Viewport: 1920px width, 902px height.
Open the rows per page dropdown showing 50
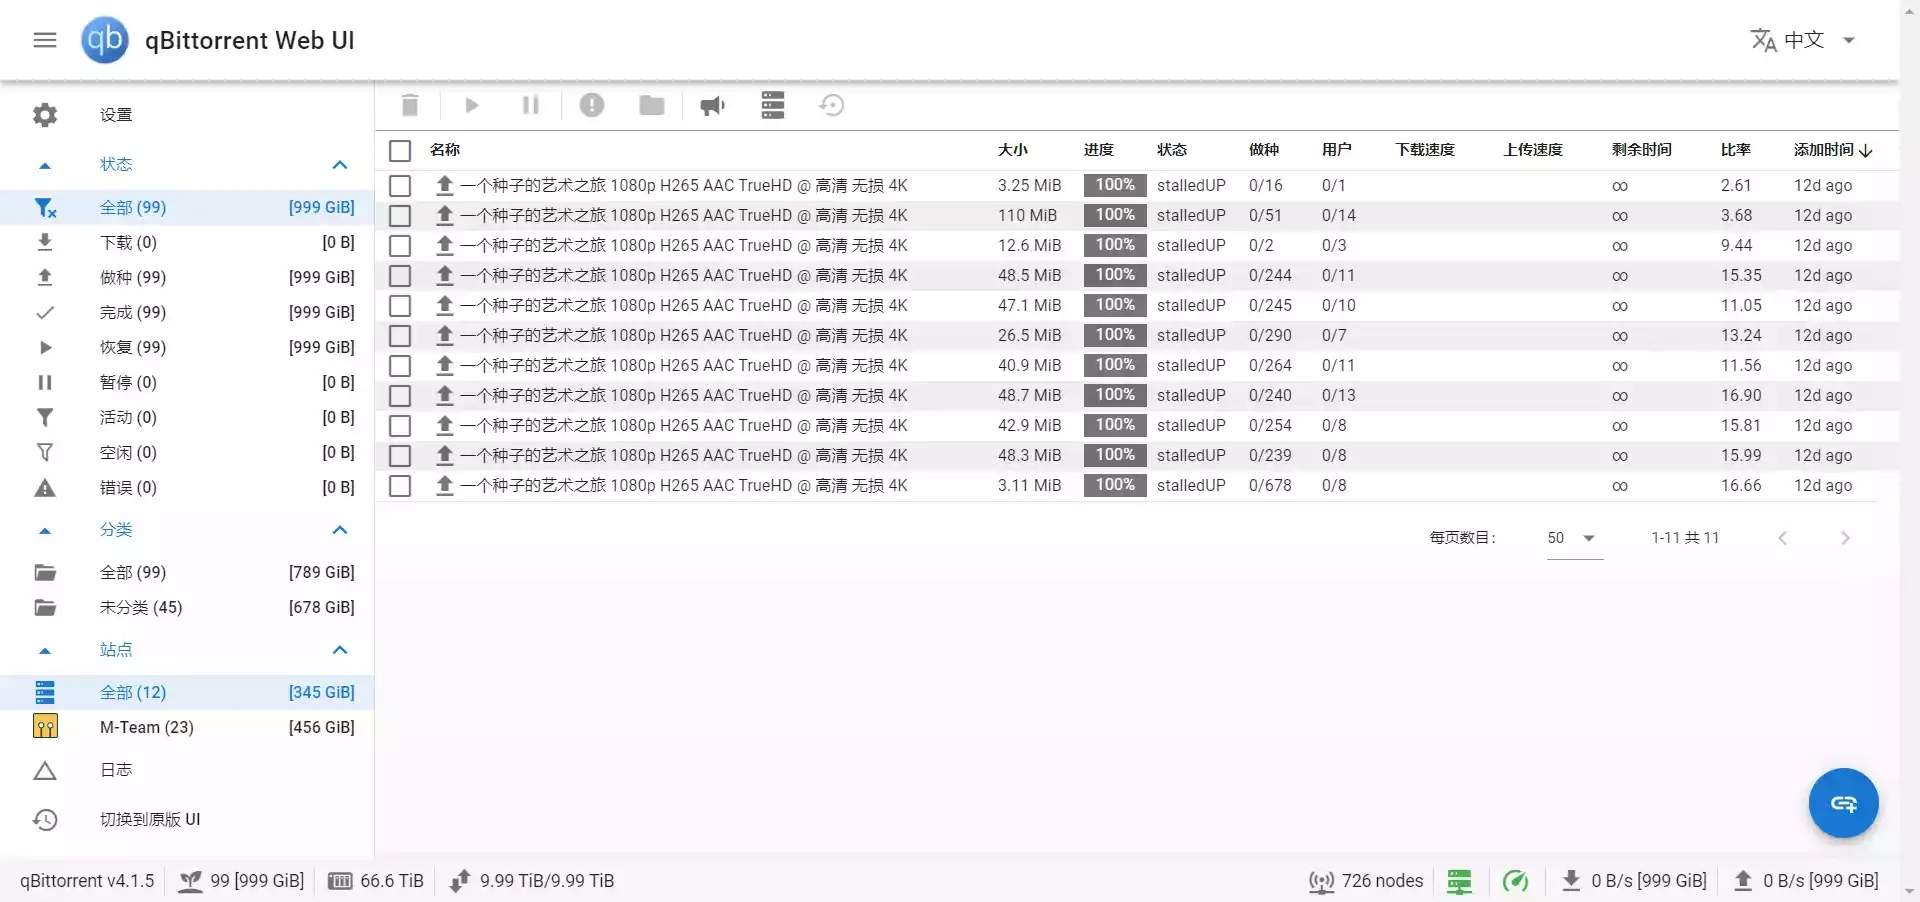coord(1573,538)
